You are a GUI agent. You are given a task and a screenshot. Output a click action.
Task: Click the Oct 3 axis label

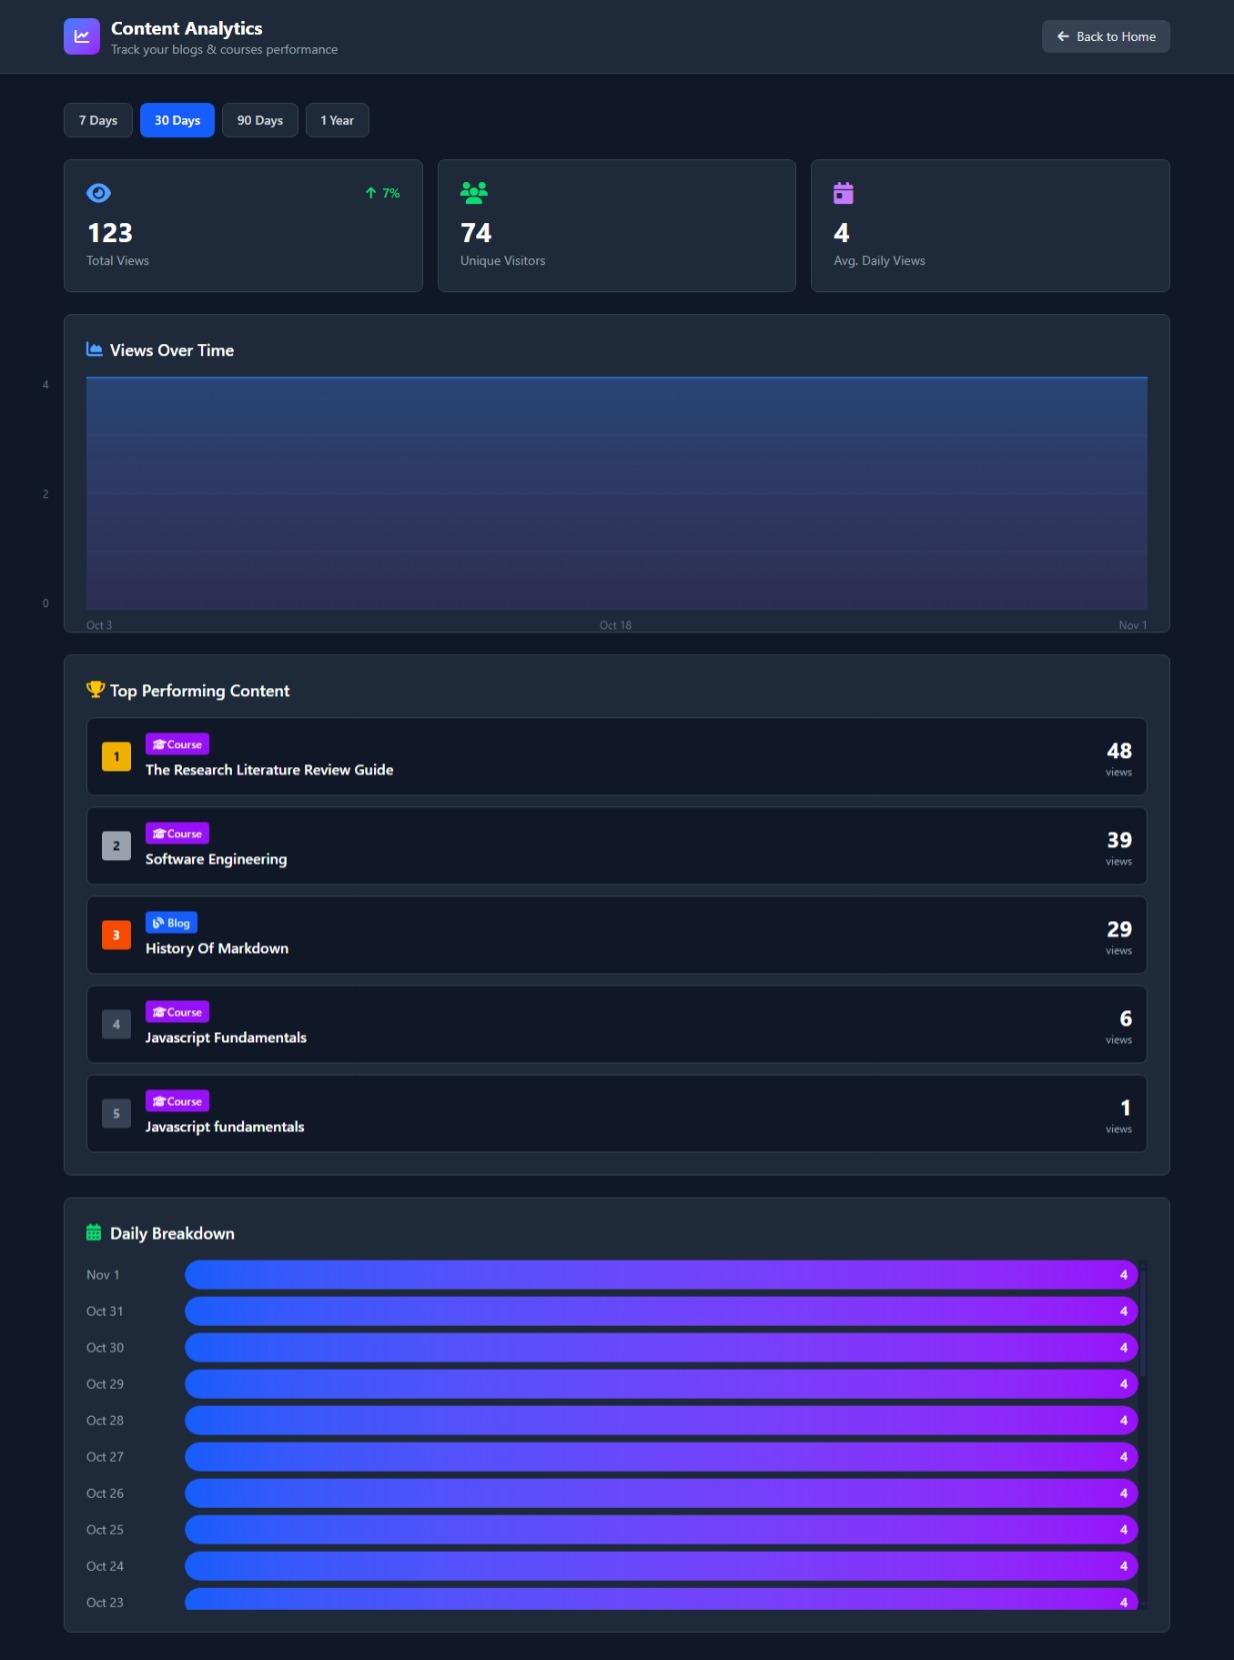tap(99, 625)
